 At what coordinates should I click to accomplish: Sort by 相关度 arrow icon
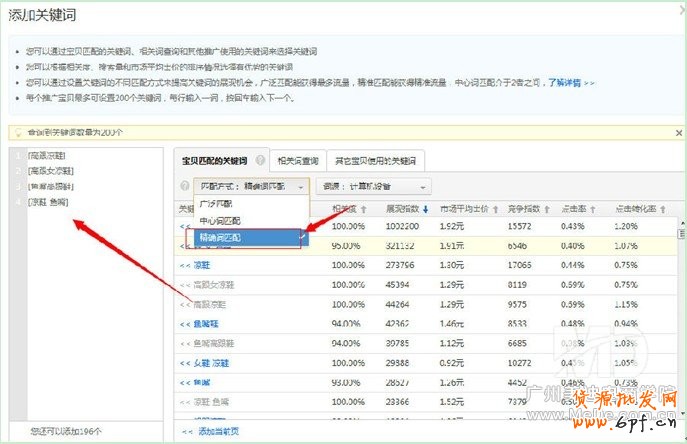click(x=364, y=210)
